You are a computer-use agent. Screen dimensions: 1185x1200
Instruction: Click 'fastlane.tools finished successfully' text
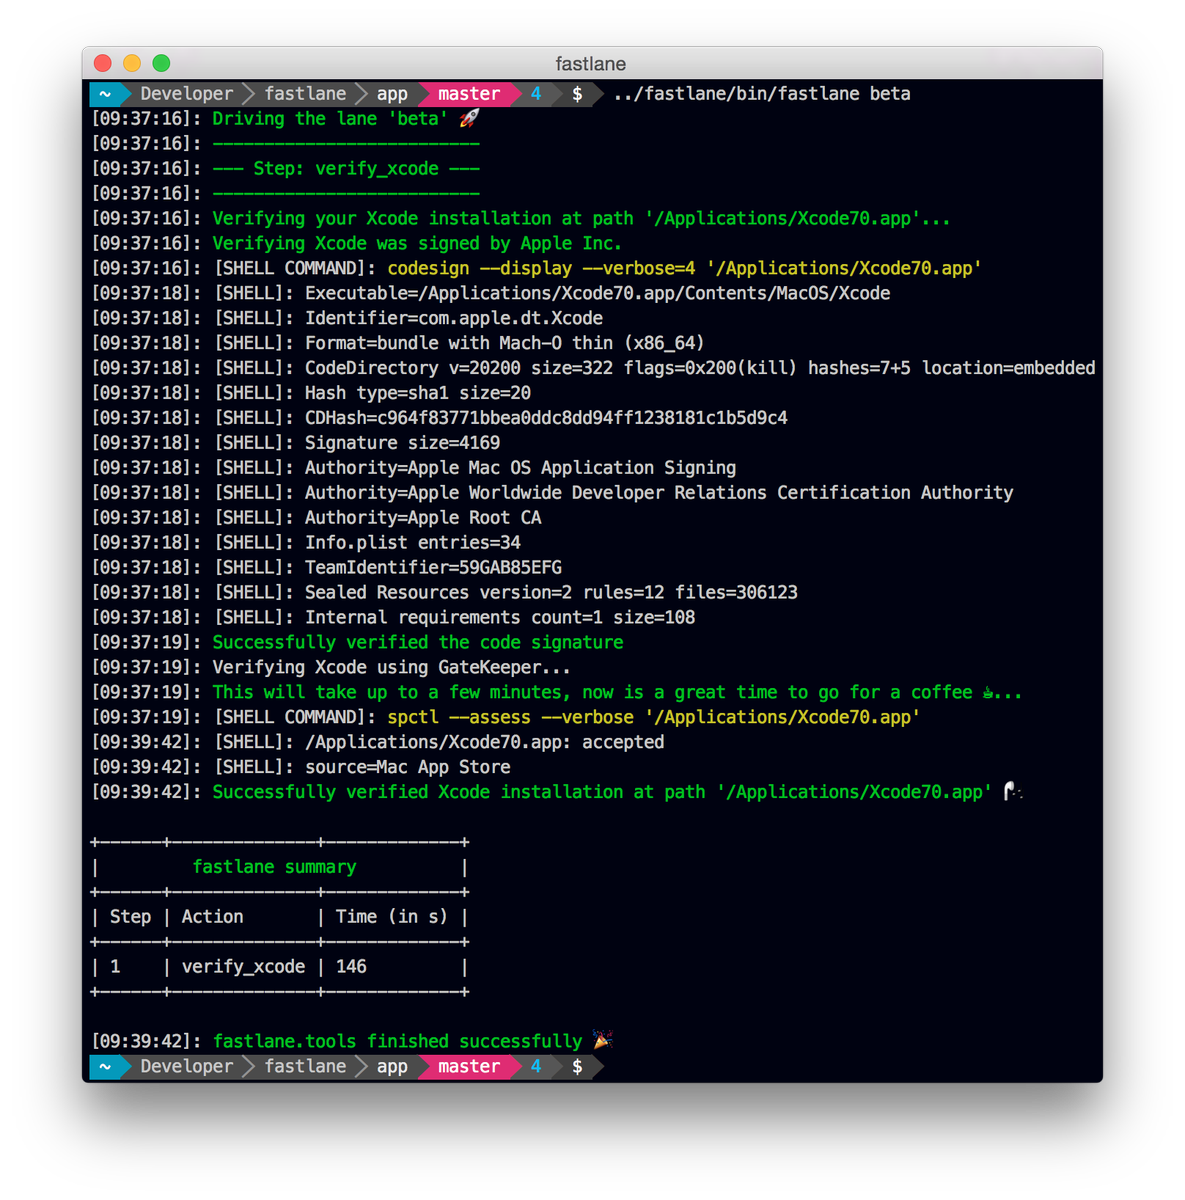[x=397, y=1041]
